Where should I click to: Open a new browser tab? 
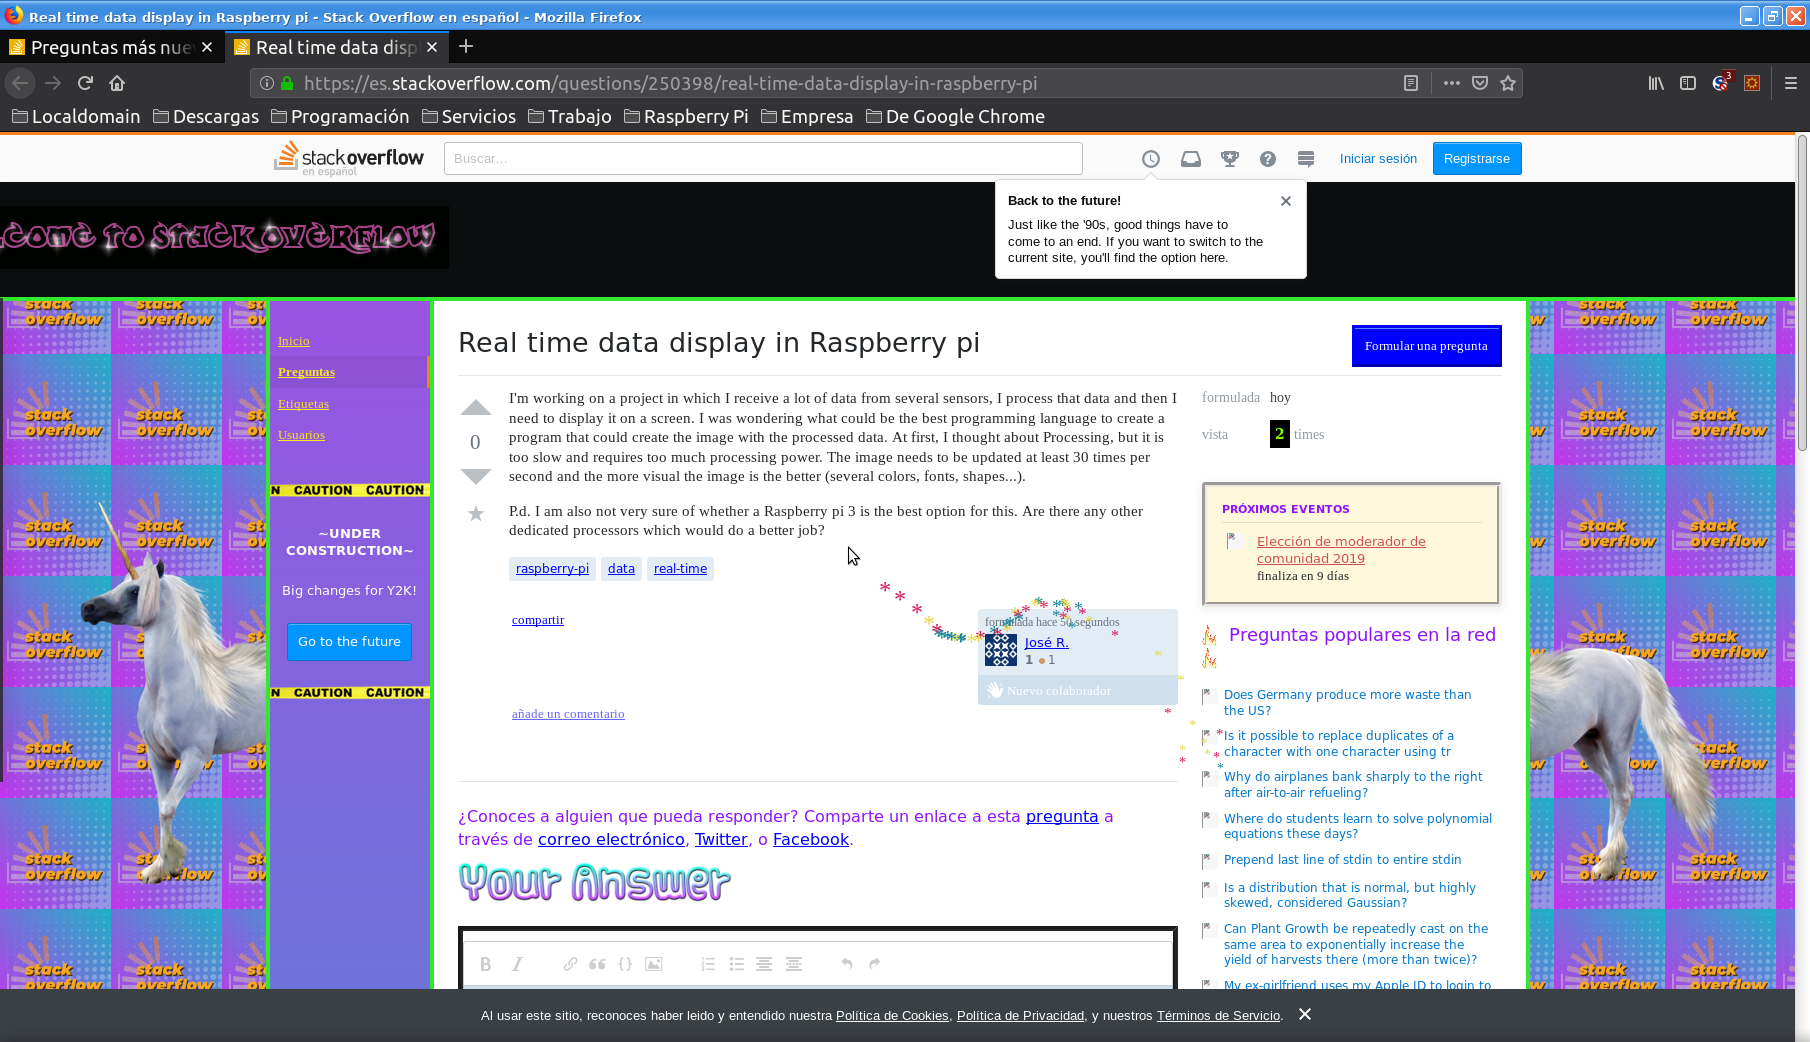pos(466,46)
